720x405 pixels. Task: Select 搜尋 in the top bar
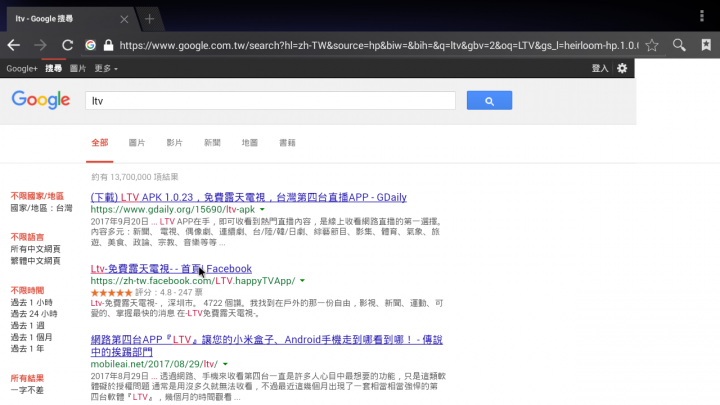53,68
